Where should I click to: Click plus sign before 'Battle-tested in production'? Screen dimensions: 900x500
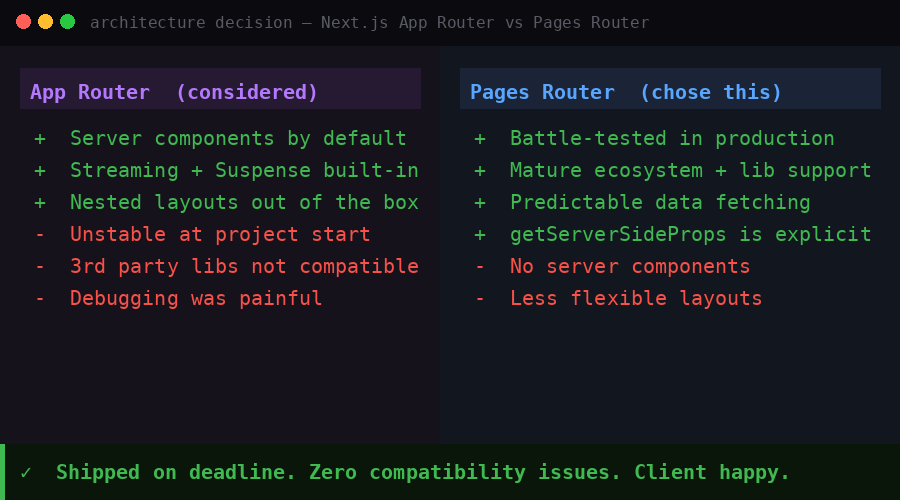click(480, 139)
